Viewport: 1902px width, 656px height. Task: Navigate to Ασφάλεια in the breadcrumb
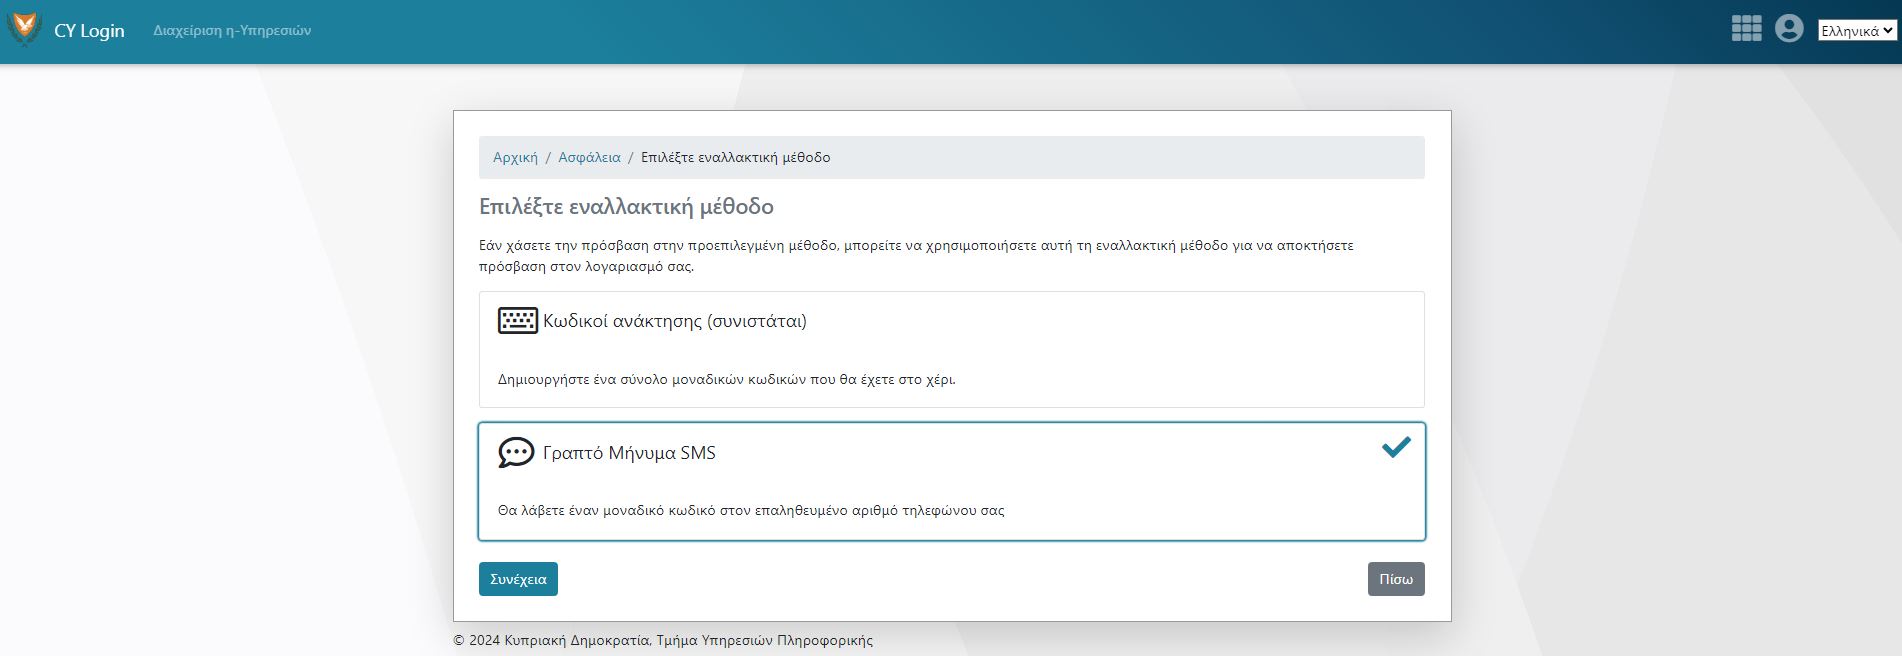pos(589,157)
